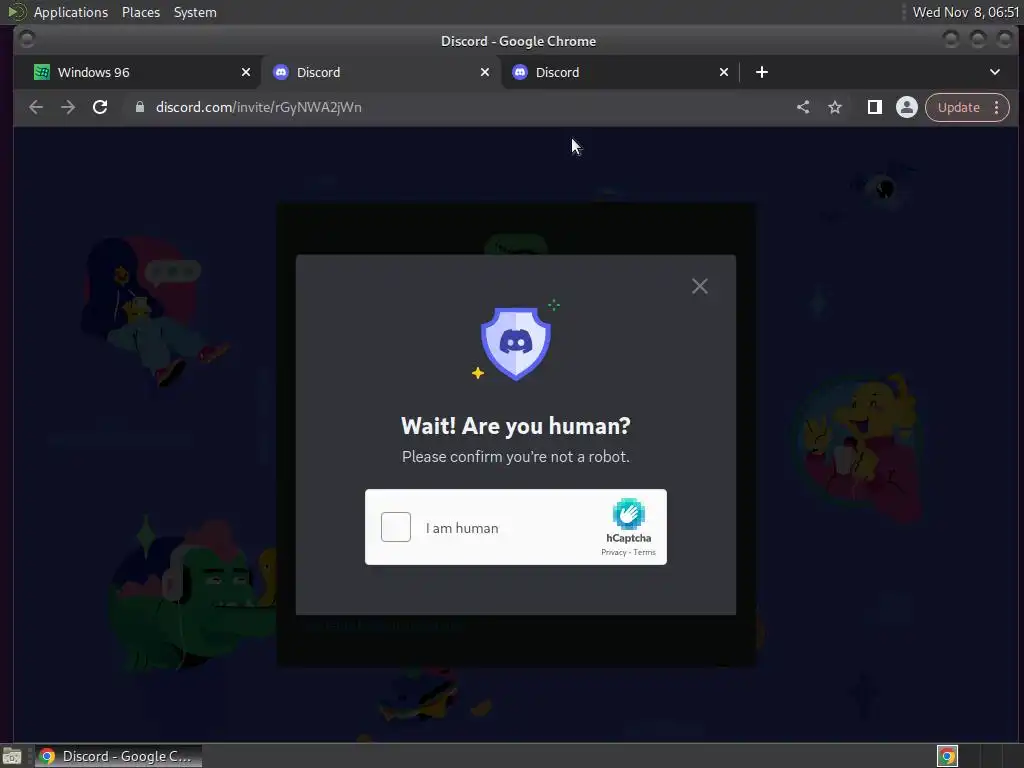The width and height of the screenshot is (1024, 768).
Task: Check the 'I am human' checkbox
Action: click(x=396, y=527)
